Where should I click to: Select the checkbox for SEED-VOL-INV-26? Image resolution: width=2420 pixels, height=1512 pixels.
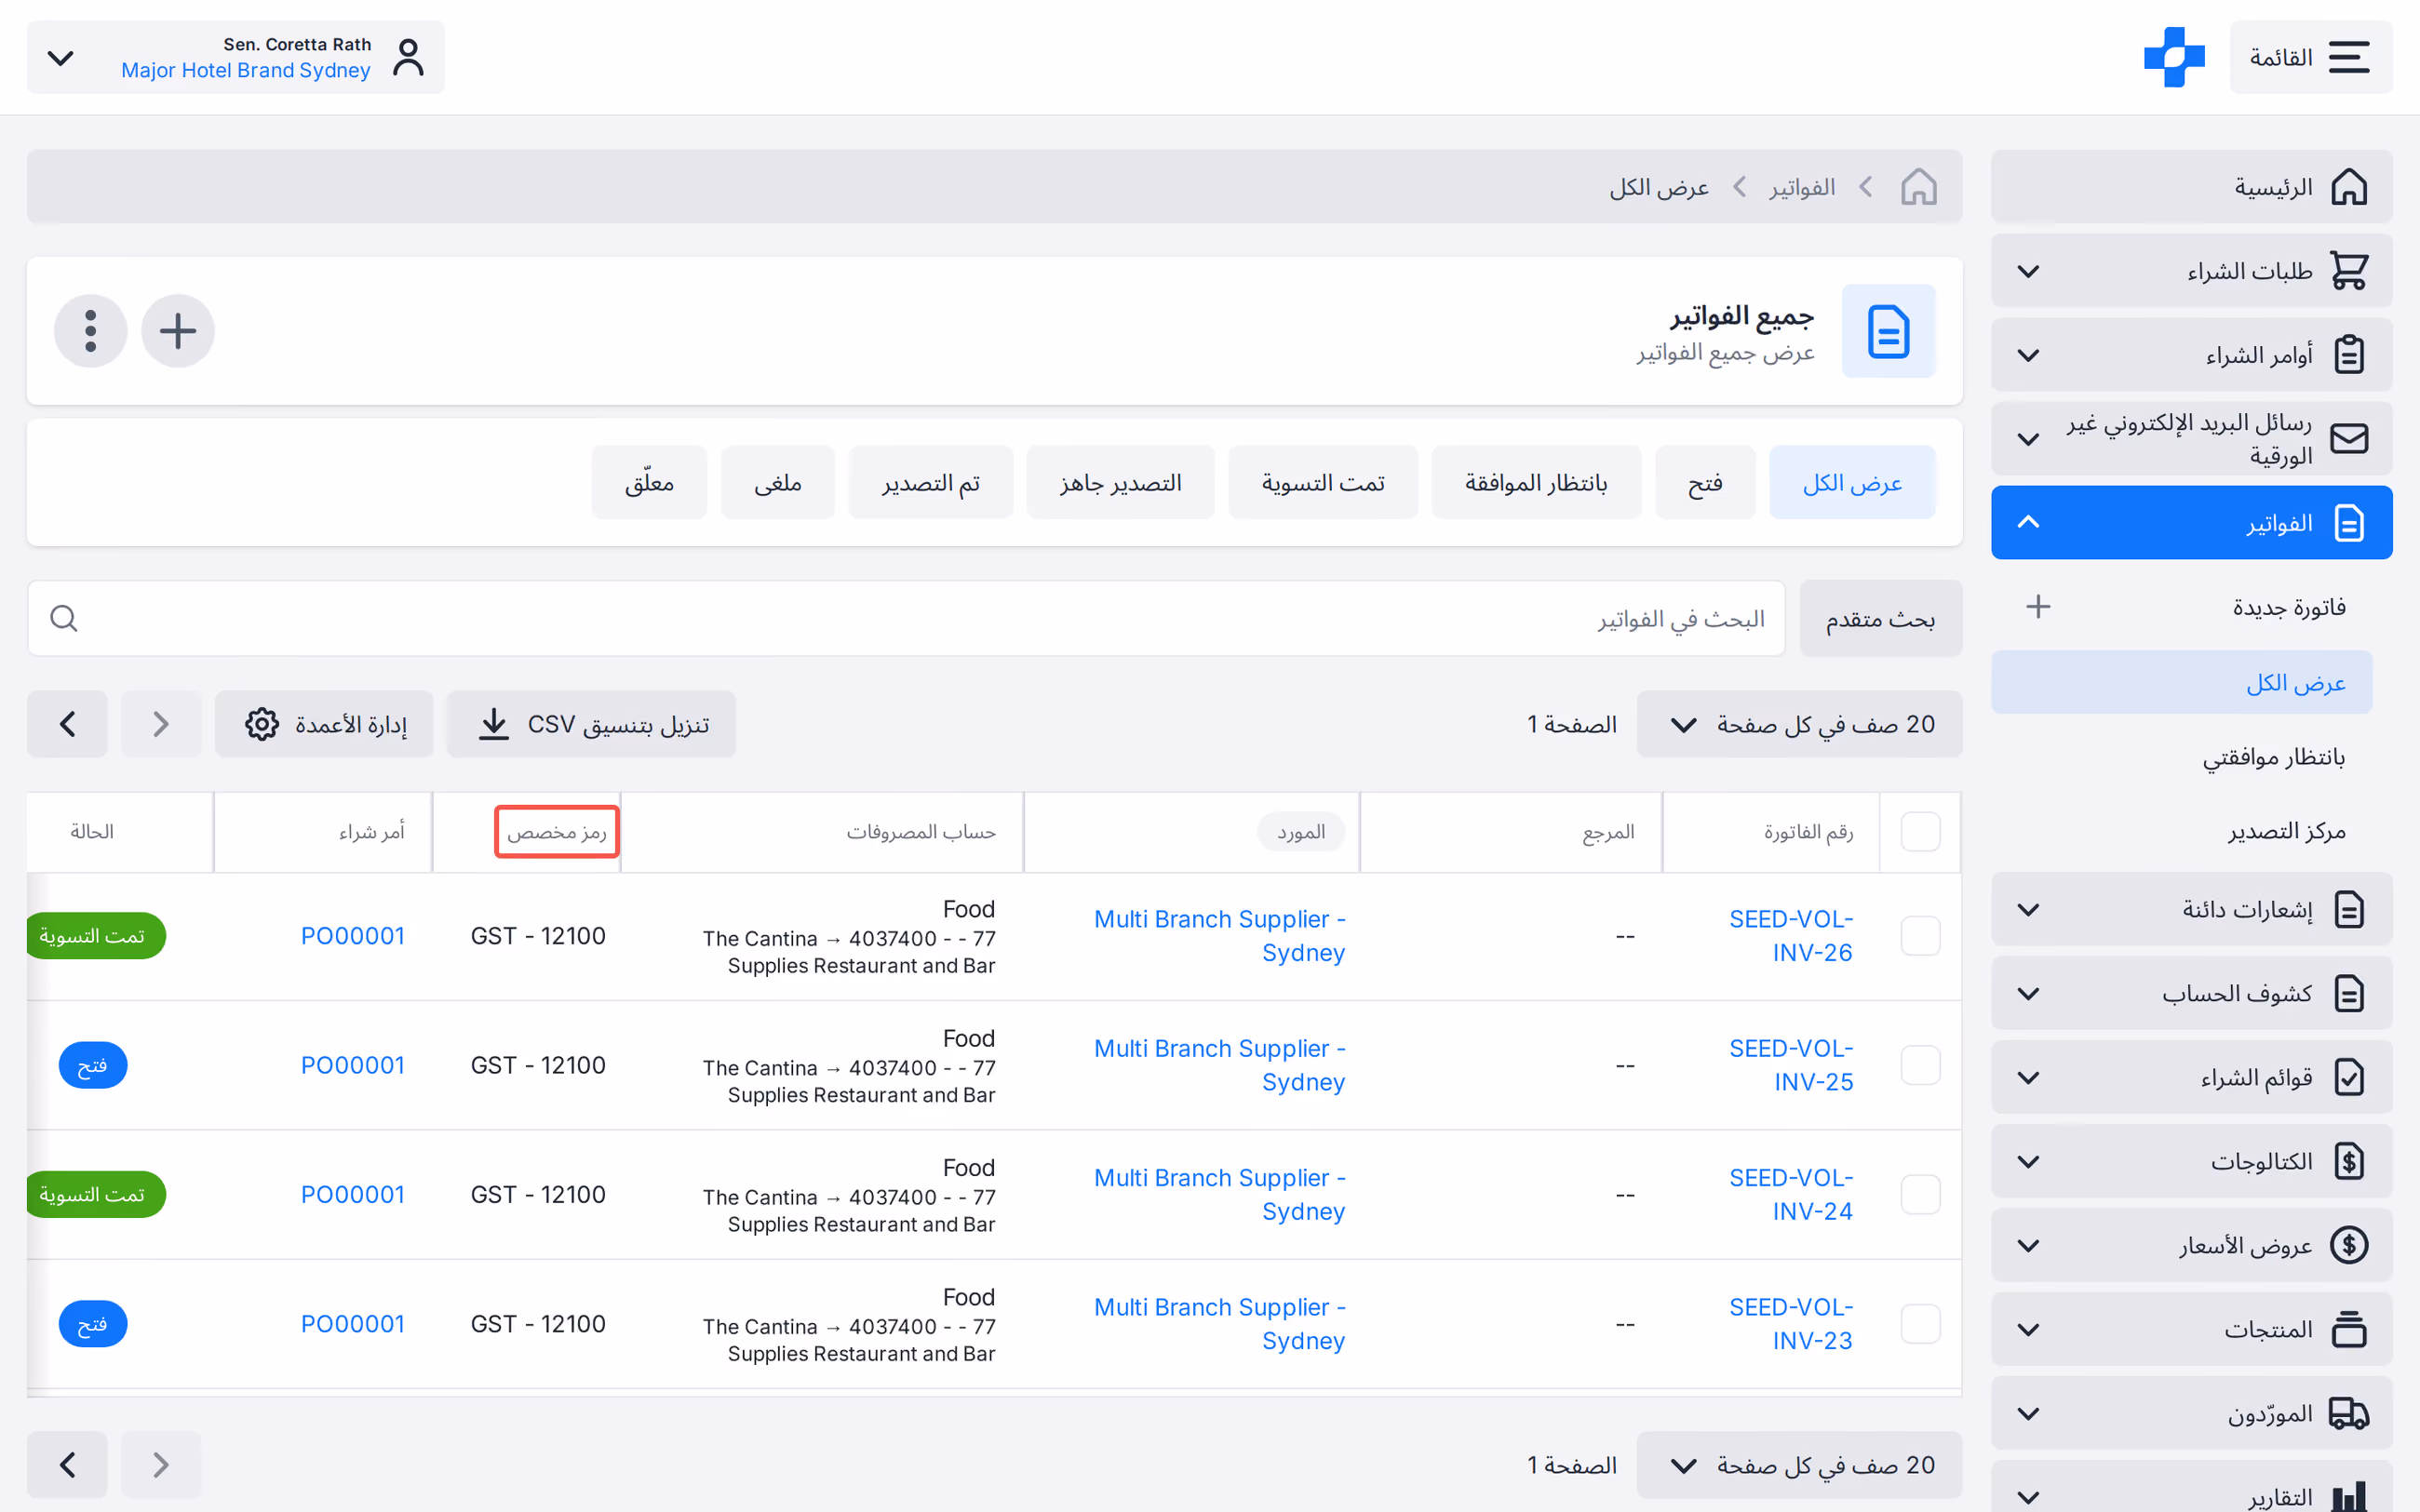1920,936
